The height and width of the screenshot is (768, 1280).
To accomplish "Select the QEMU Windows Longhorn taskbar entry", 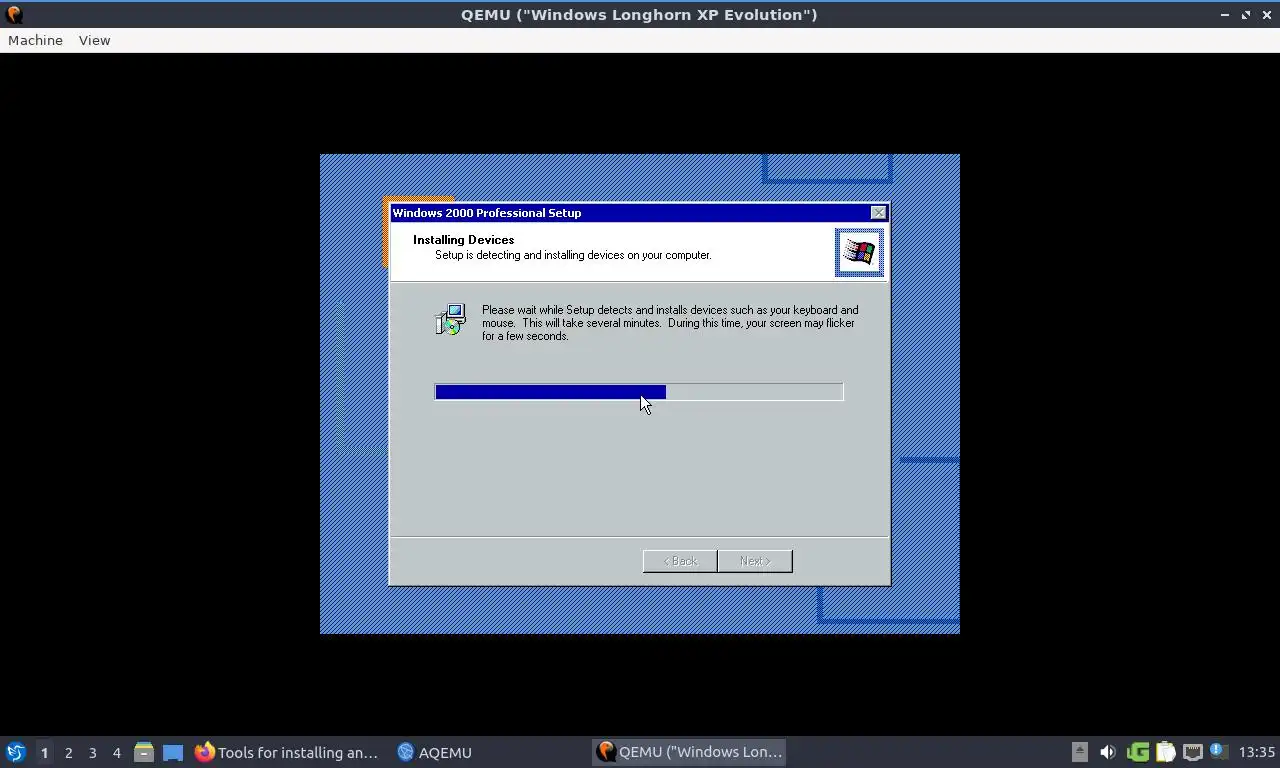I will [x=689, y=752].
